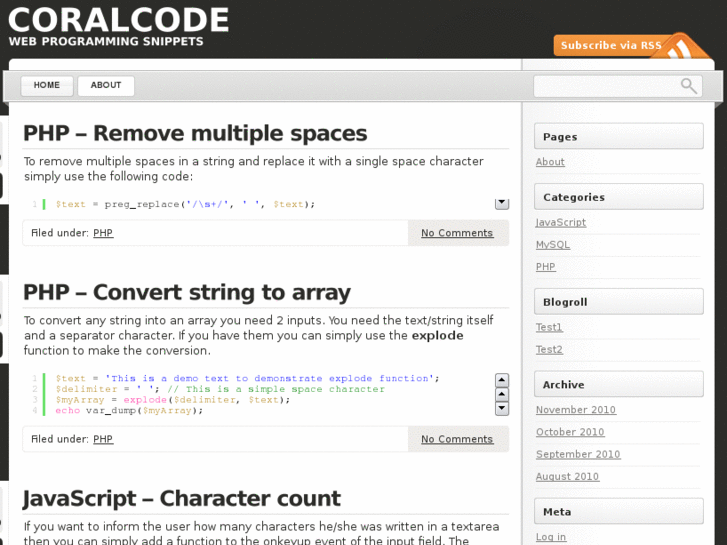Focus the search input field
The image size is (727, 545).
[x=606, y=86]
